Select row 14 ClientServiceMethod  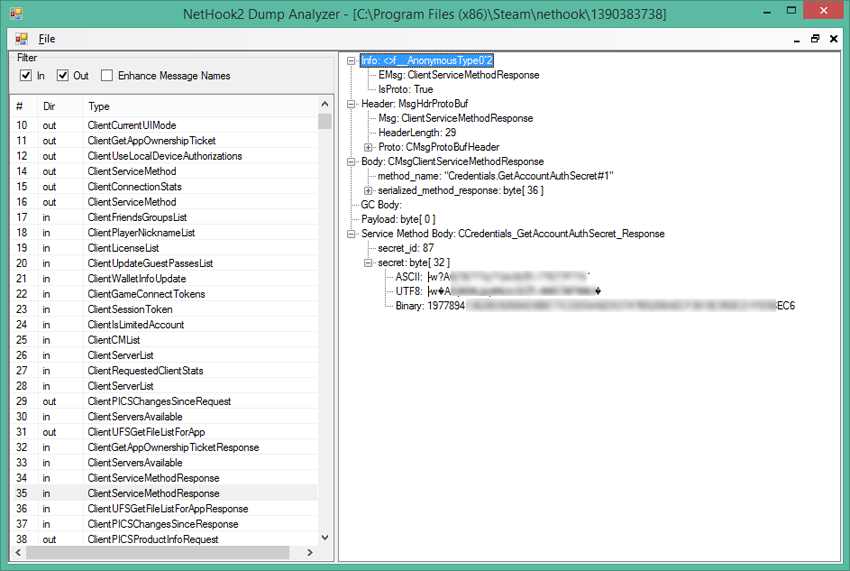pyautogui.click(x=164, y=171)
